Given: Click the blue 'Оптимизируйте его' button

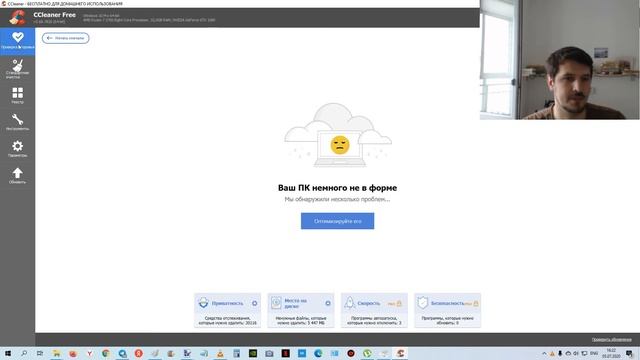Looking at the screenshot, I should 338,221.
